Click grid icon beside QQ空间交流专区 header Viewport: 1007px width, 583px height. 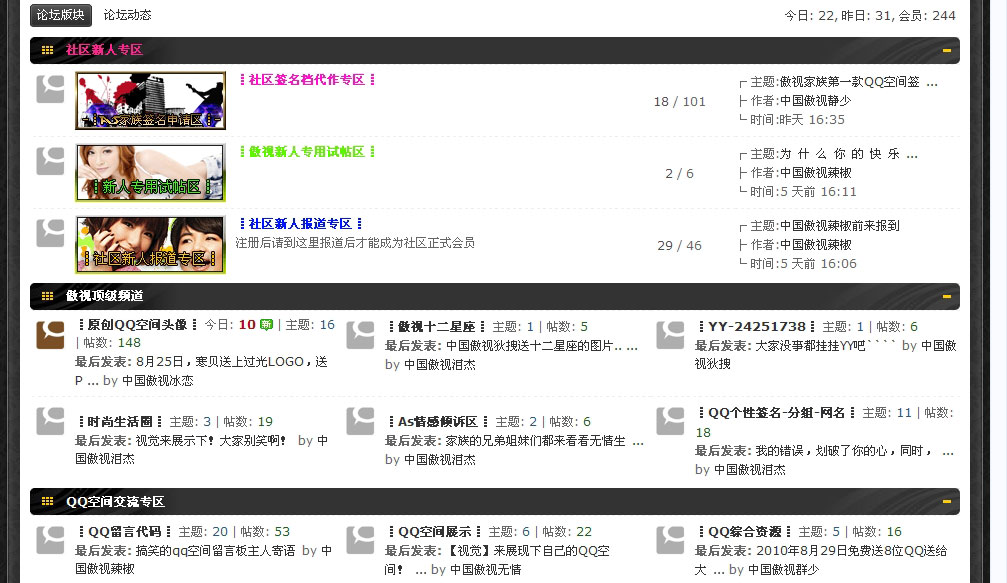click(x=48, y=501)
